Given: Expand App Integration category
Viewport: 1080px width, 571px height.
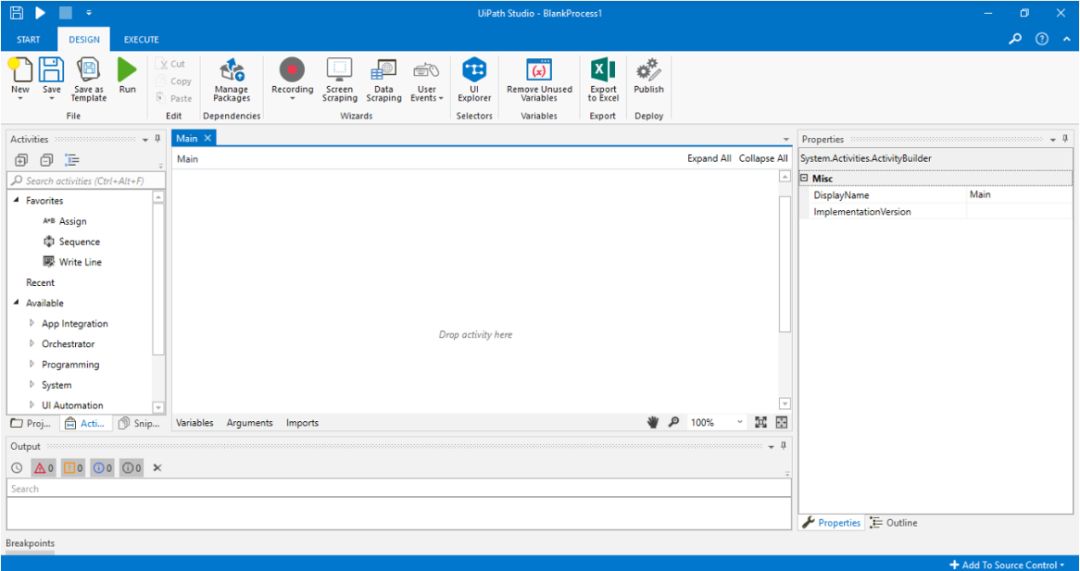Looking at the screenshot, I should [32, 323].
